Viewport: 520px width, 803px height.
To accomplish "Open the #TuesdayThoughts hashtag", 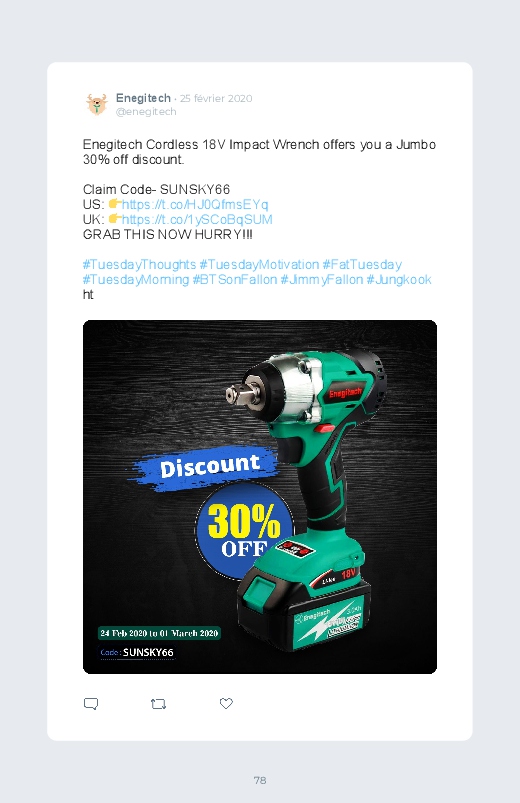I will pos(139,265).
